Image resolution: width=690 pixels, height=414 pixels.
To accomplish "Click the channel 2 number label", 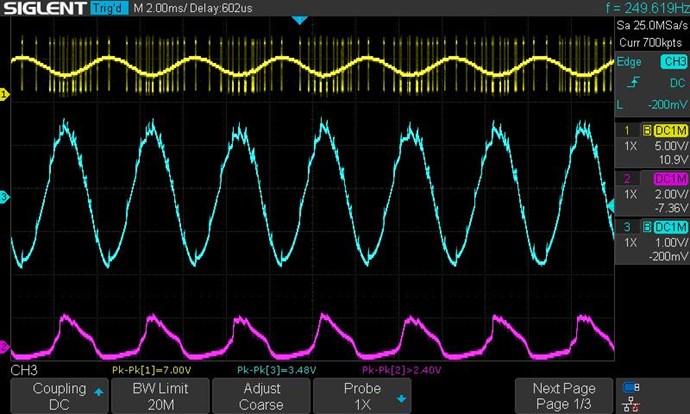I will point(627,179).
